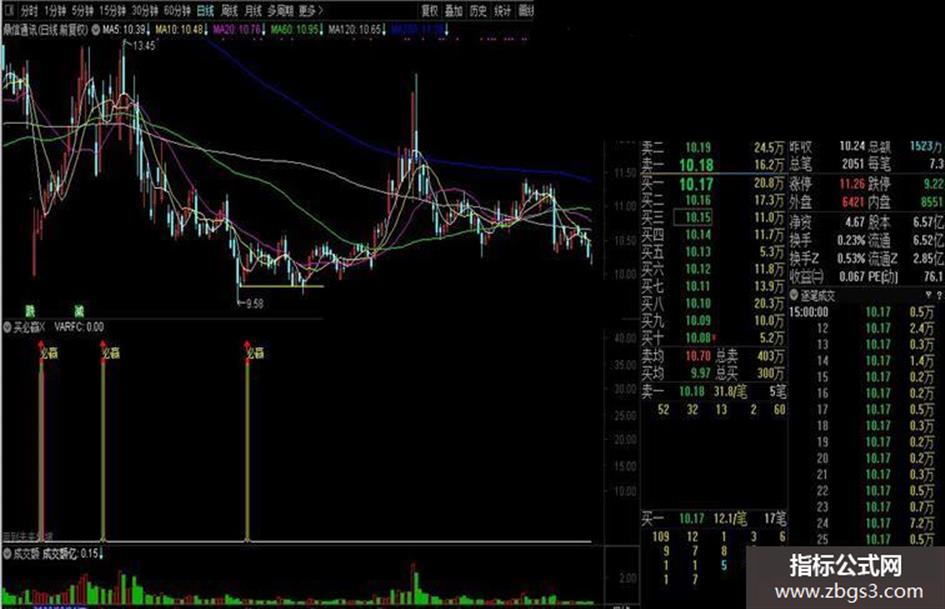
Task: Click the second 必赢 signal marker
Action: pos(110,353)
